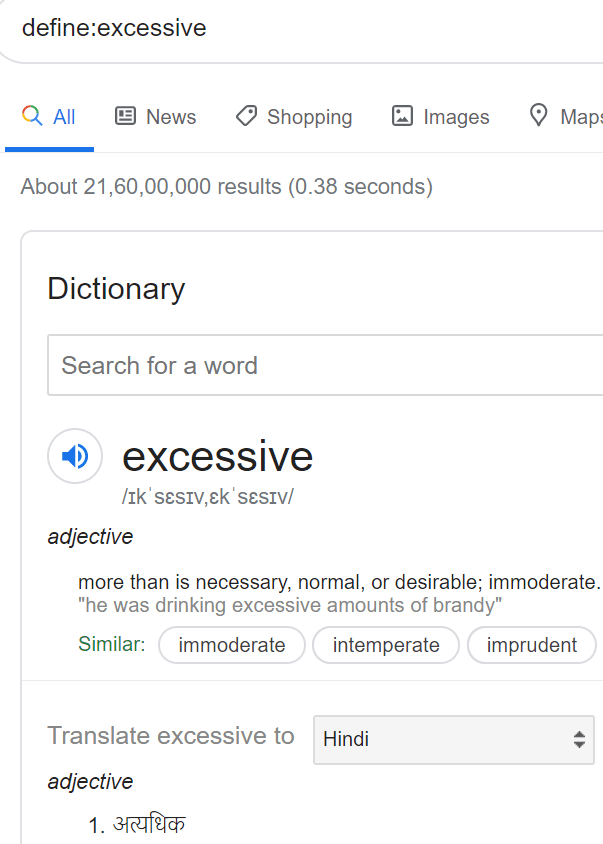Viewport: 603px width, 844px height.
Task: Focus the 'Search for a word' field
Action: click(x=325, y=365)
